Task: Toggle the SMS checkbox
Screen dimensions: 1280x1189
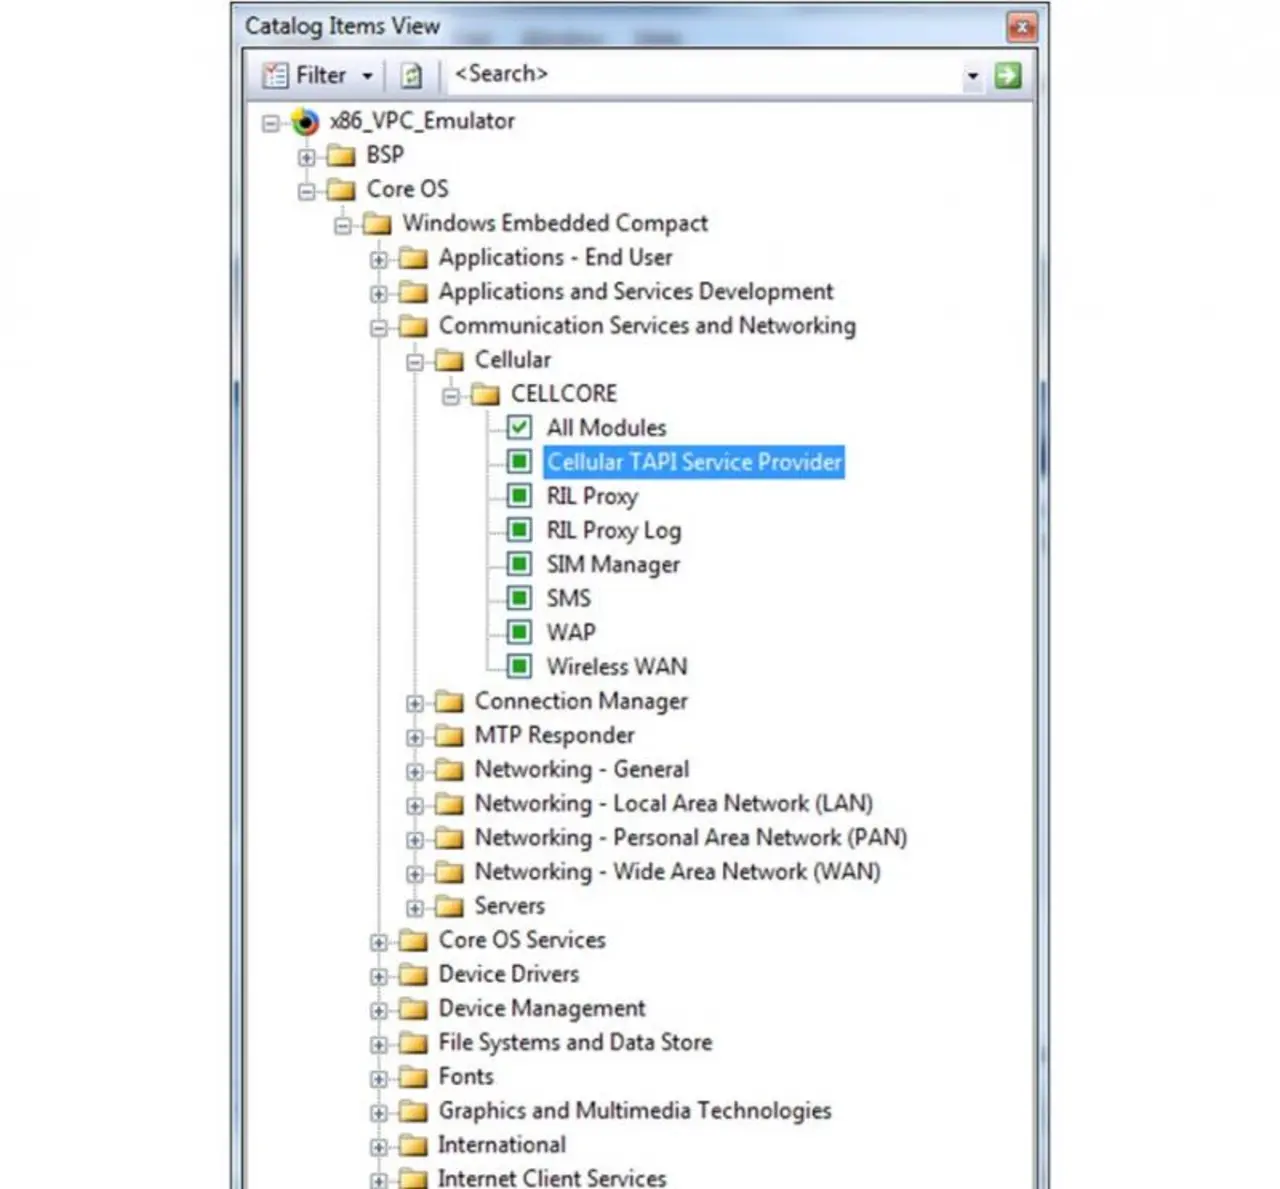Action: (519, 598)
